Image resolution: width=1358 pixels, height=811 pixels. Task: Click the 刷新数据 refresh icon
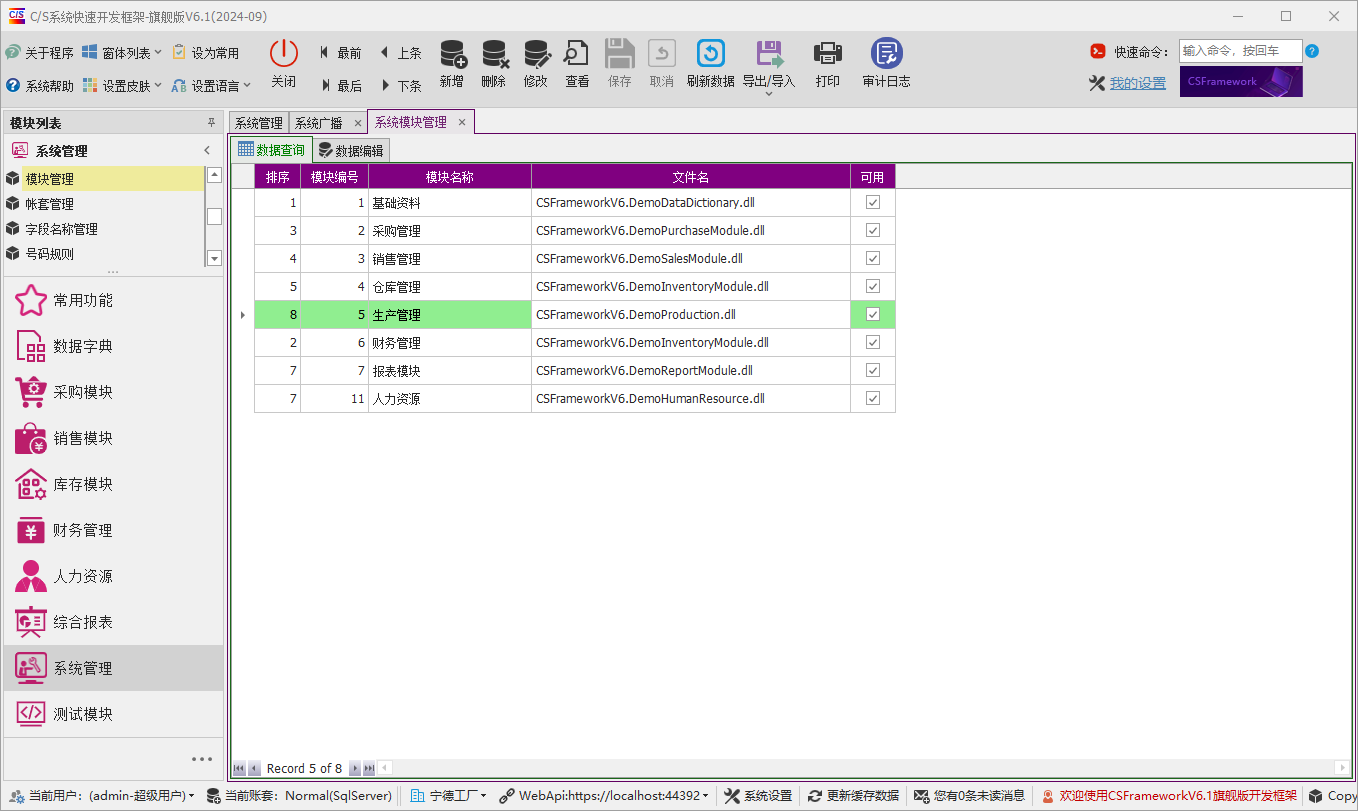point(710,54)
